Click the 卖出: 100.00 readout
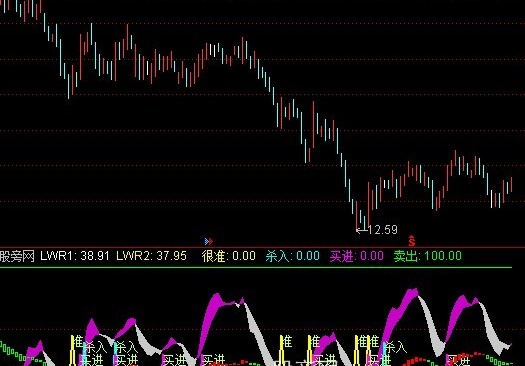The image size is (525, 366). [x=428, y=256]
